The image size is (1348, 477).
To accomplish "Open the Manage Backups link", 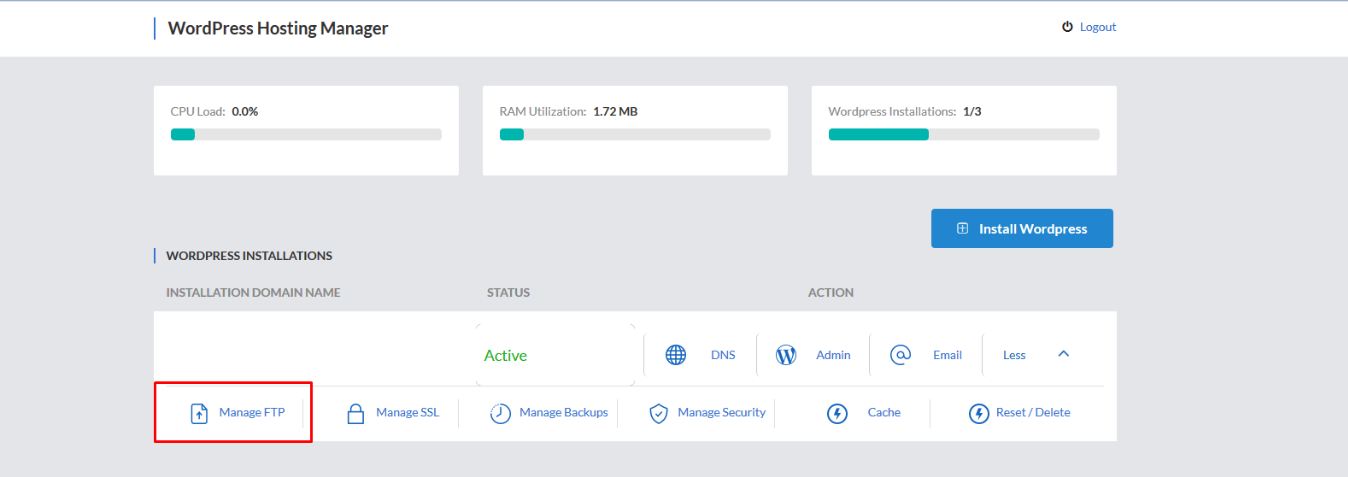I will click(563, 412).
